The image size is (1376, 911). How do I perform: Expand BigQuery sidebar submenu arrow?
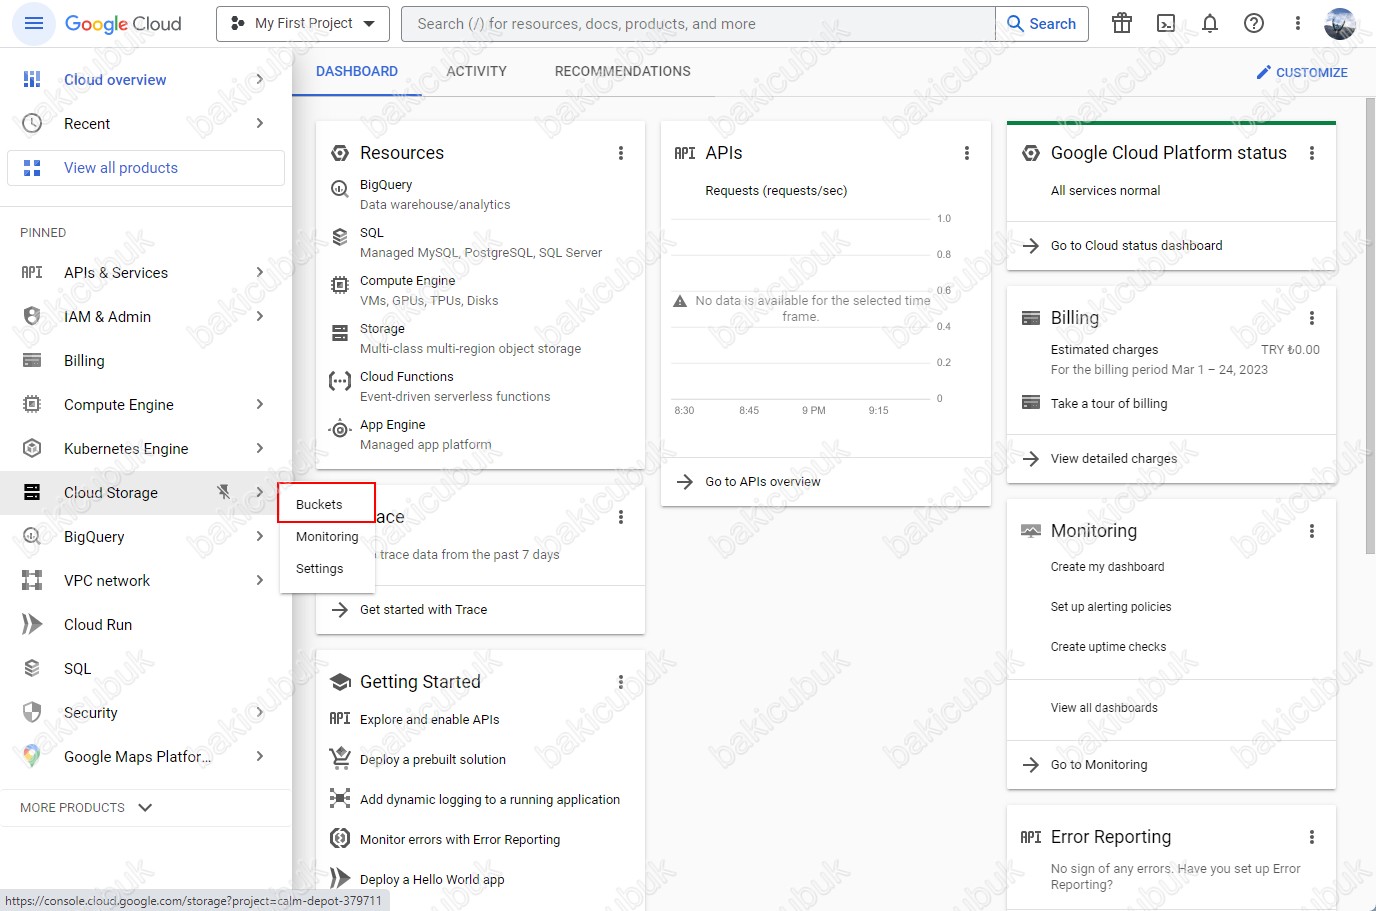point(259,536)
